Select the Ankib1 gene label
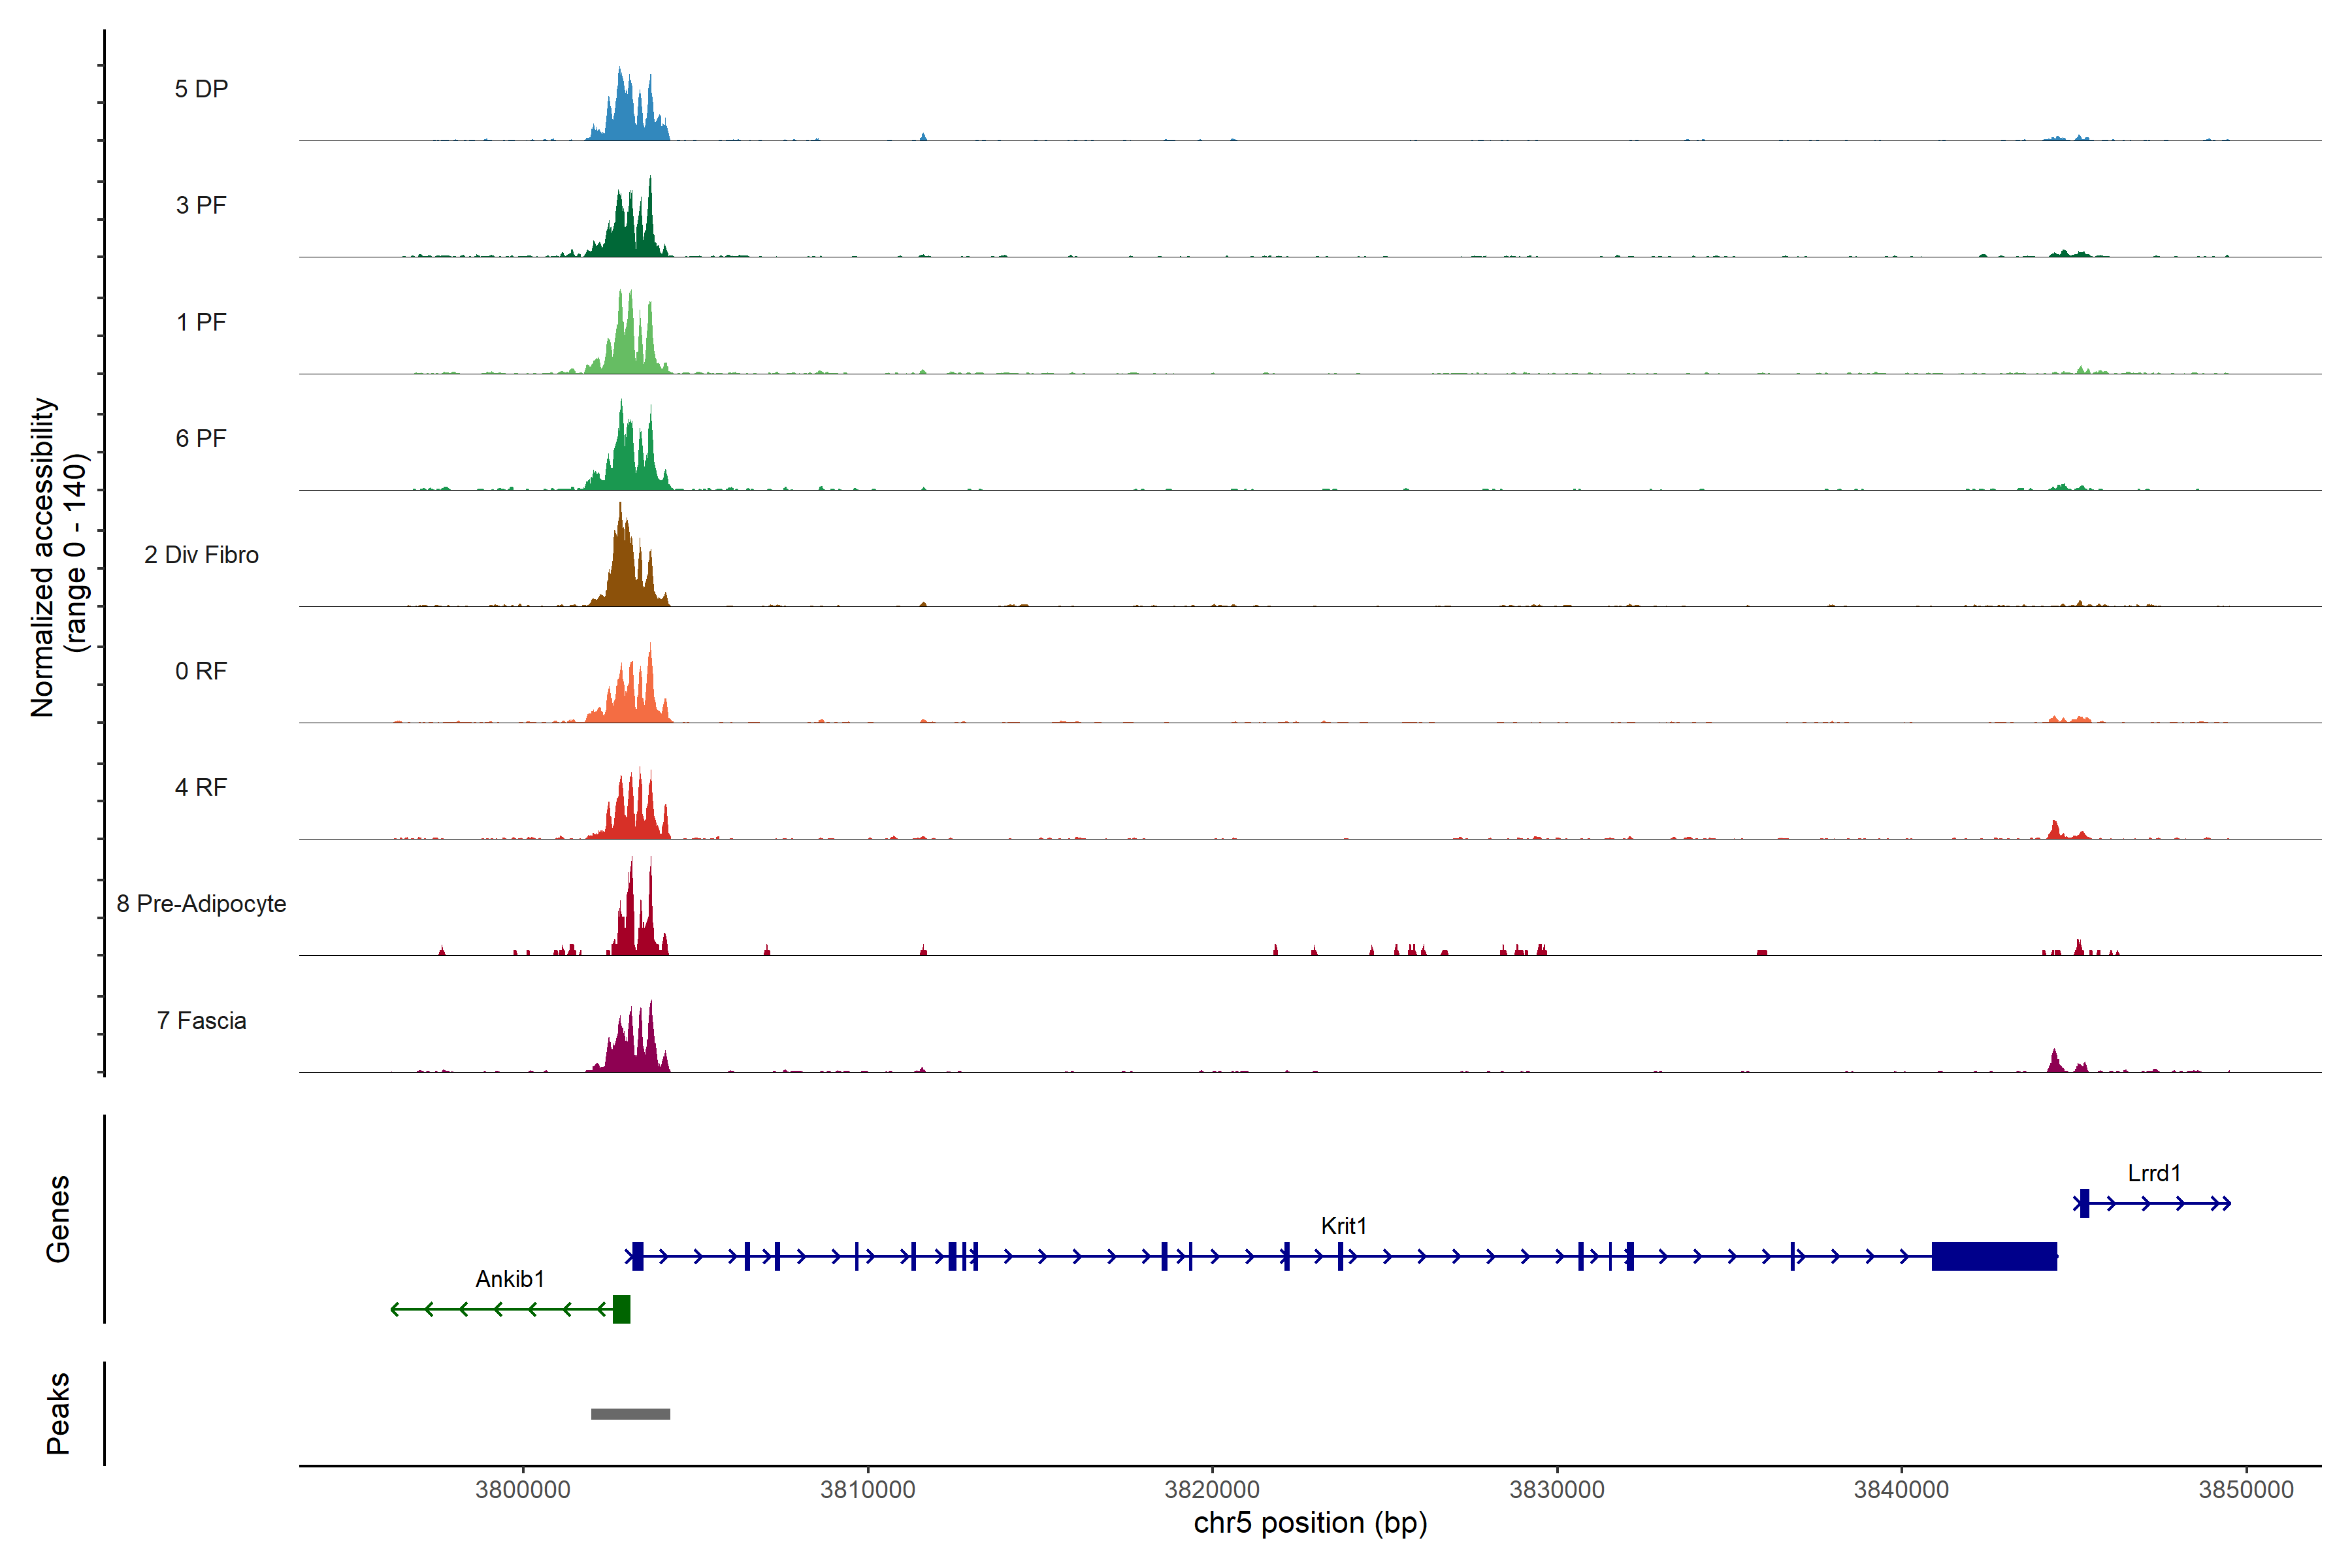The image size is (2352, 1568). click(x=510, y=1279)
